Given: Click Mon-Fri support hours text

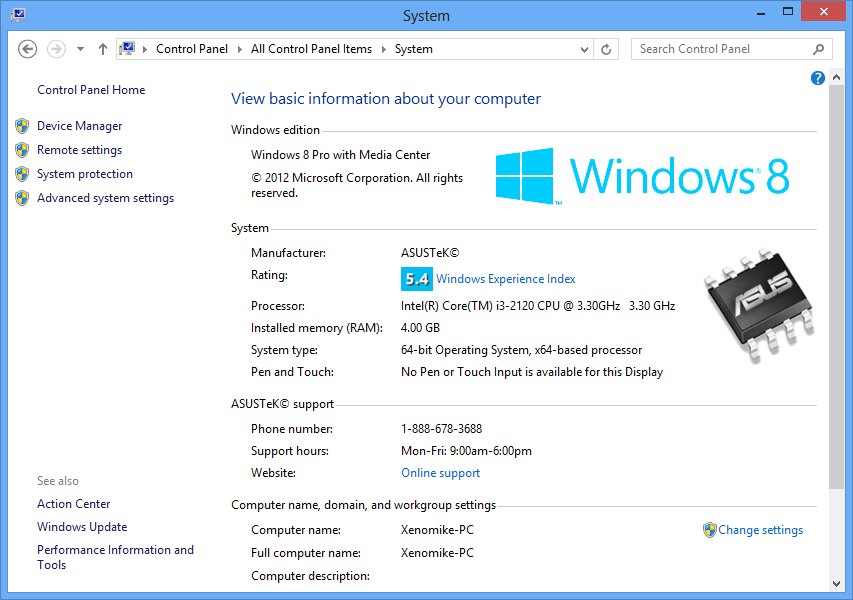Looking at the screenshot, I should pyautogui.click(x=466, y=451).
